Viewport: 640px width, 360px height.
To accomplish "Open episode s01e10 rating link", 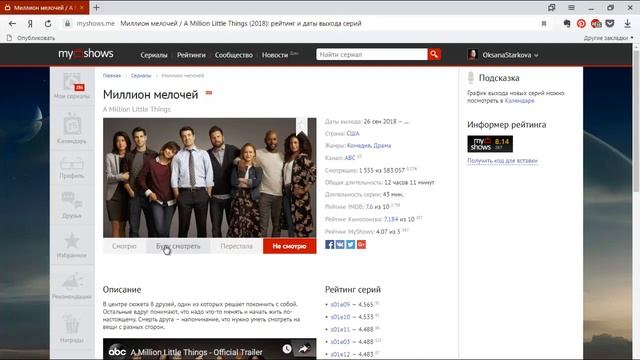I will point(340,317).
